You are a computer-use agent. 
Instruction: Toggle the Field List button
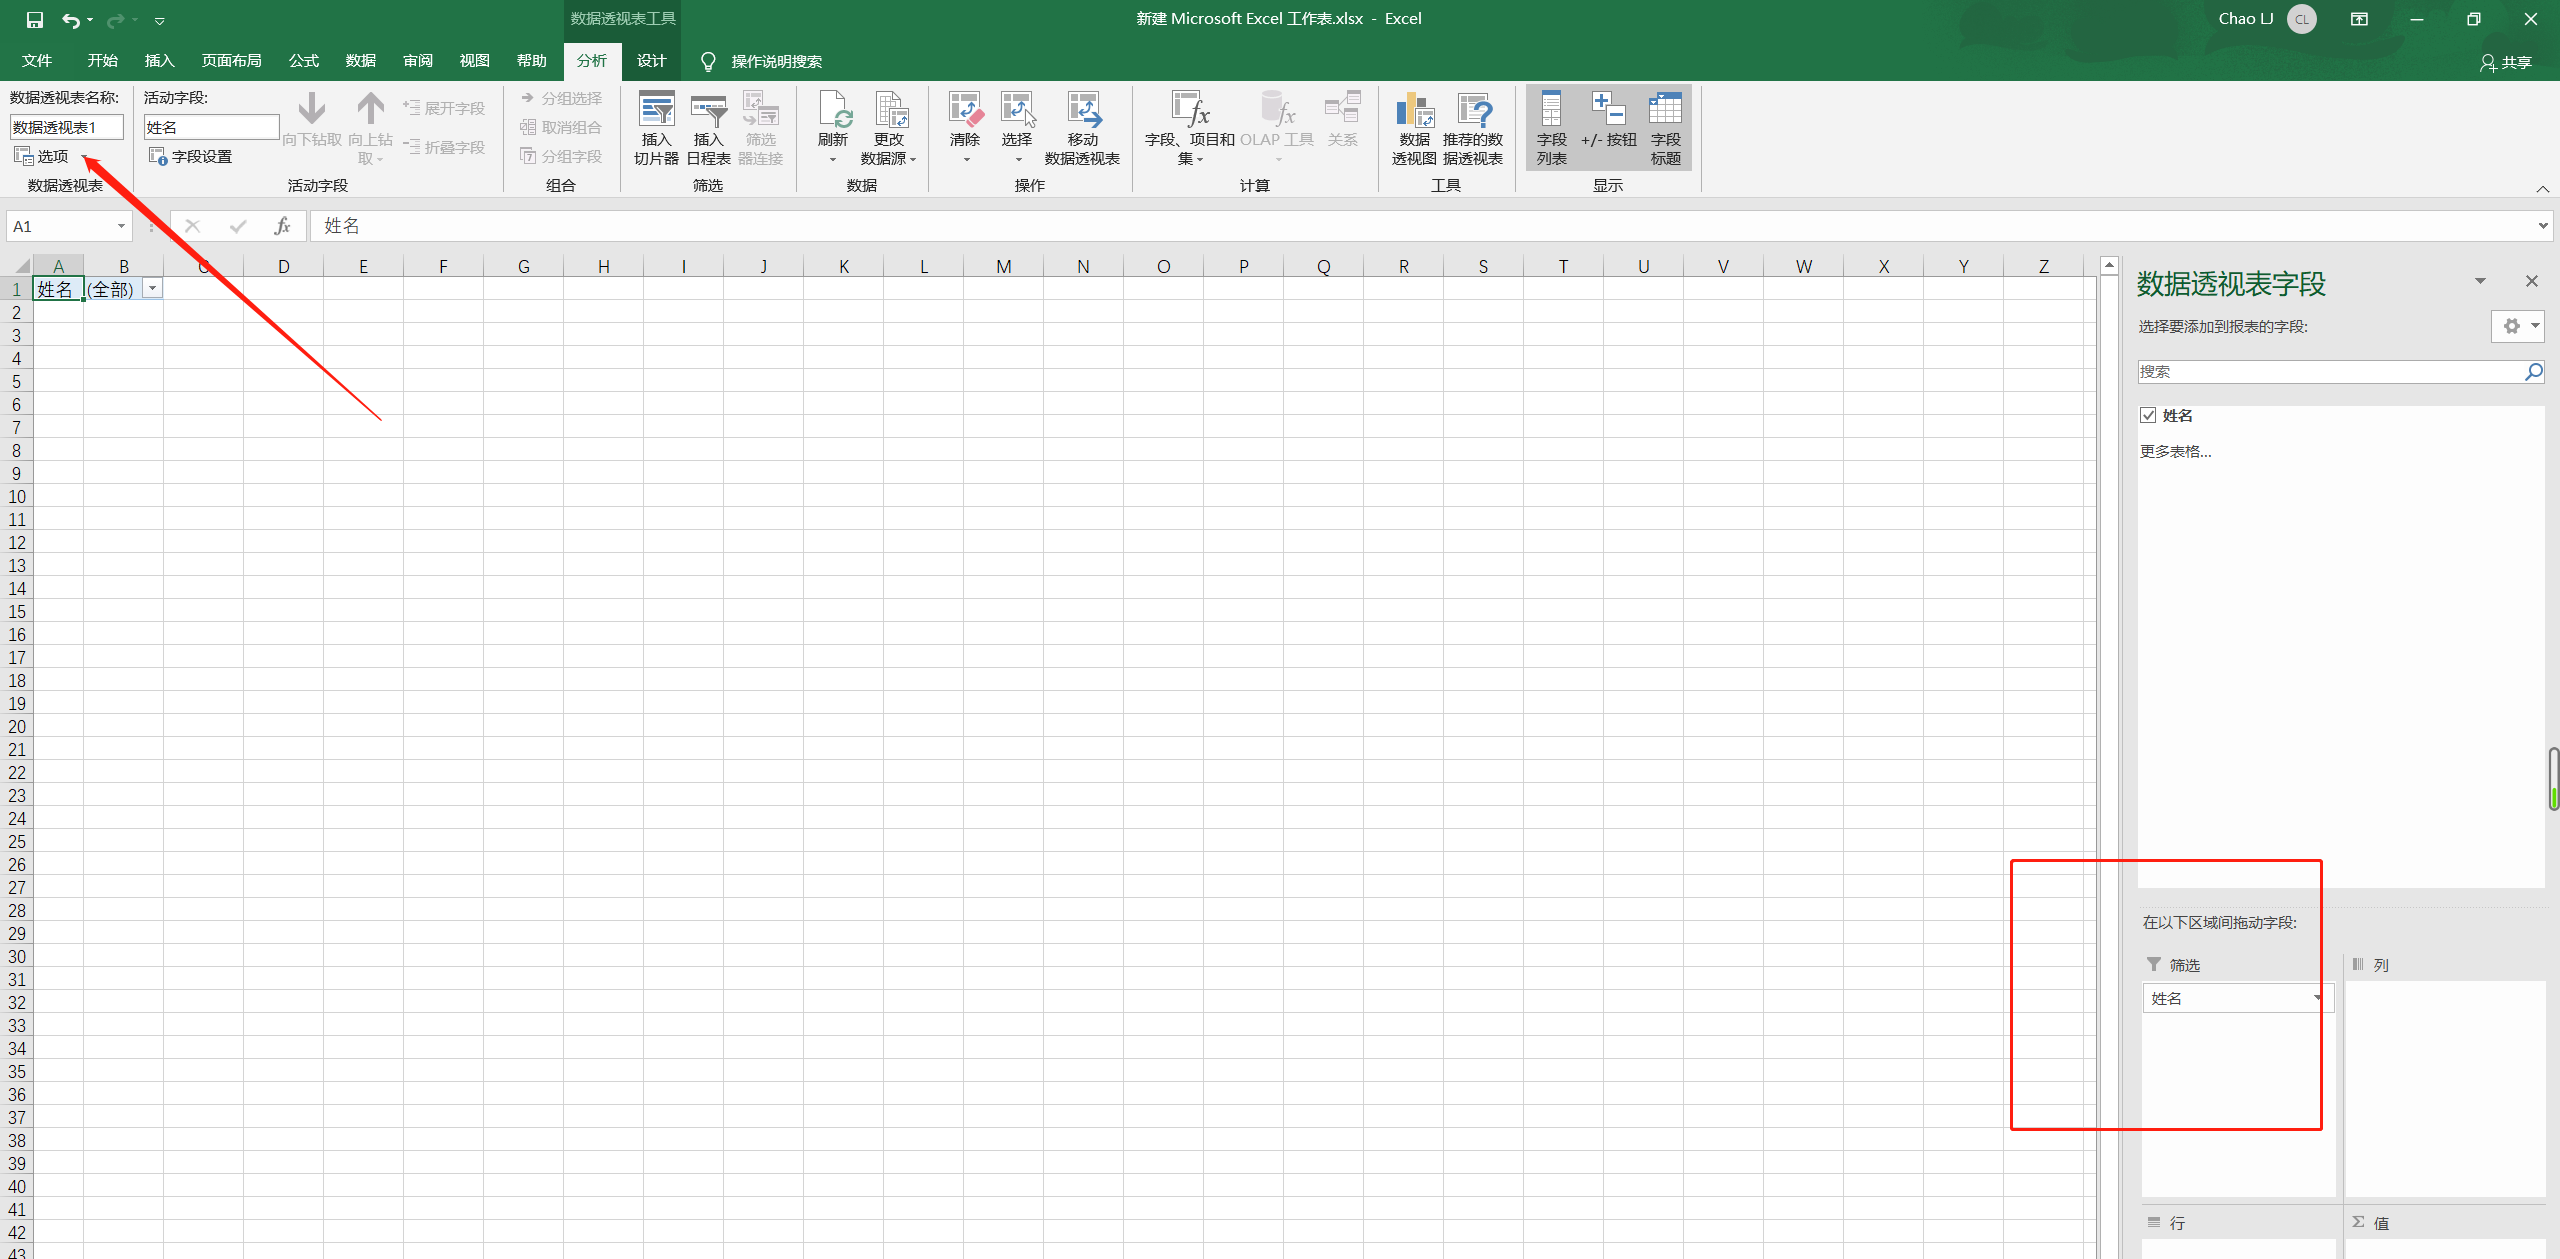point(1551,128)
